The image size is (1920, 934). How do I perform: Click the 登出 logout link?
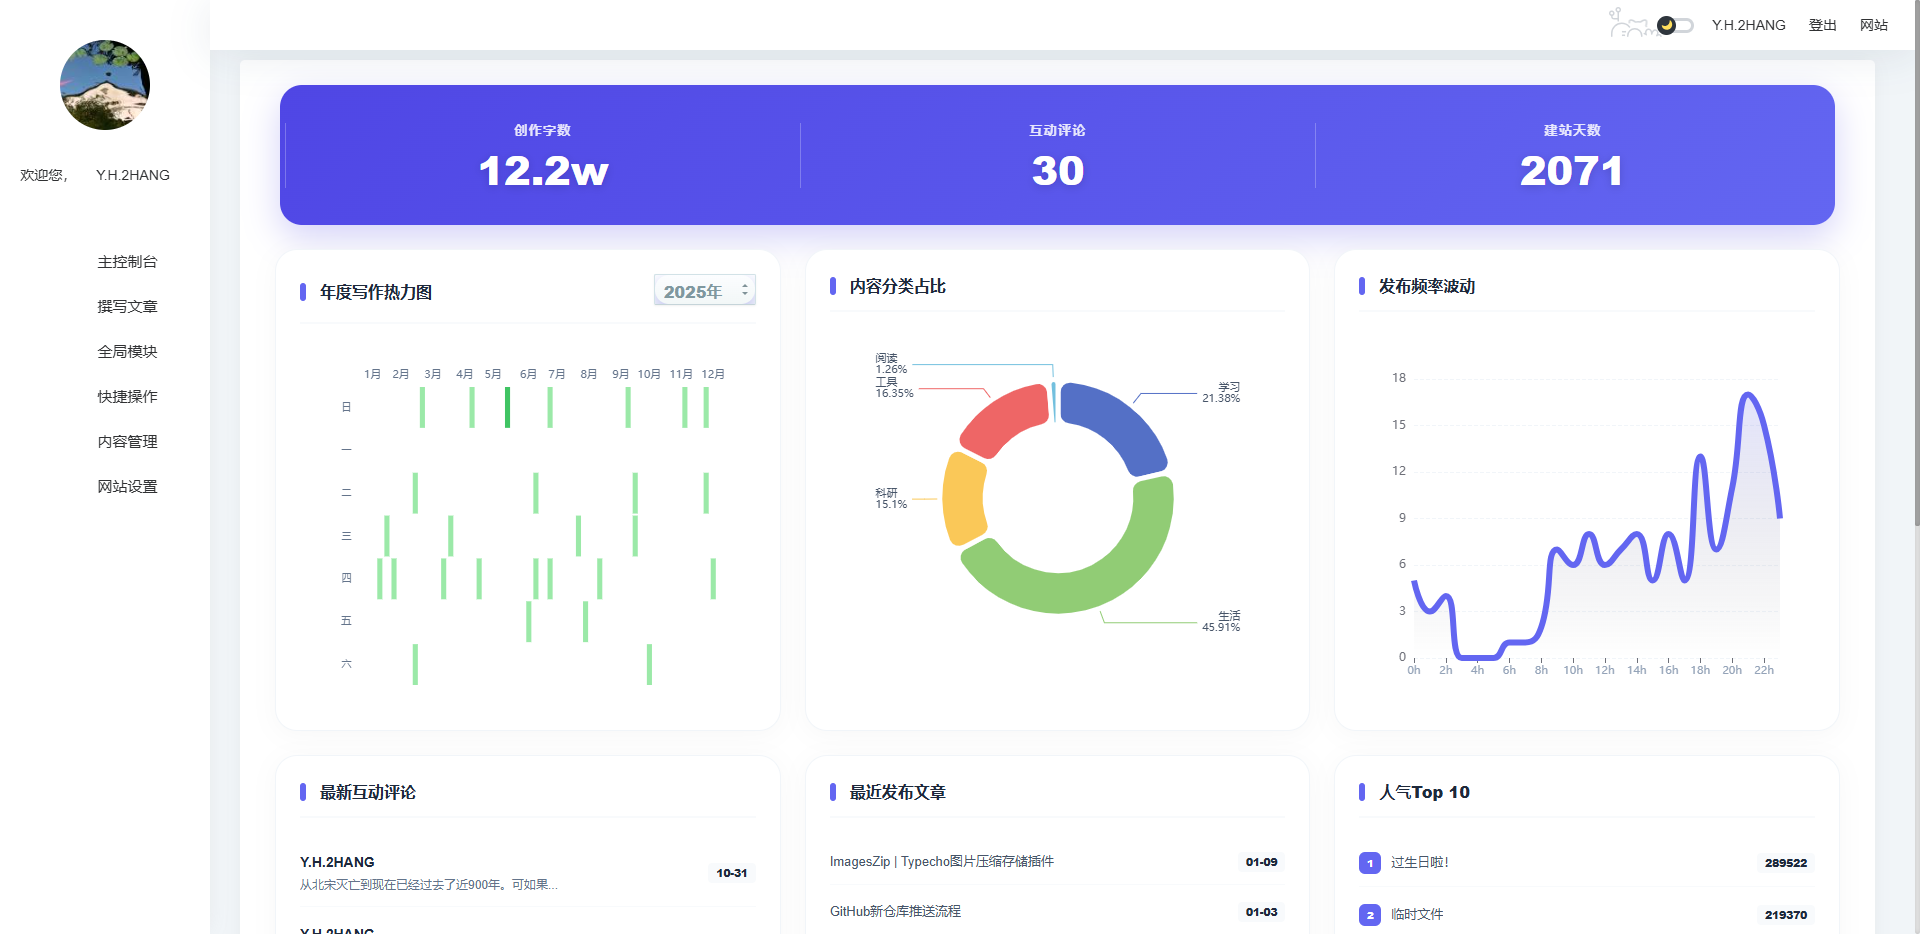[1822, 24]
